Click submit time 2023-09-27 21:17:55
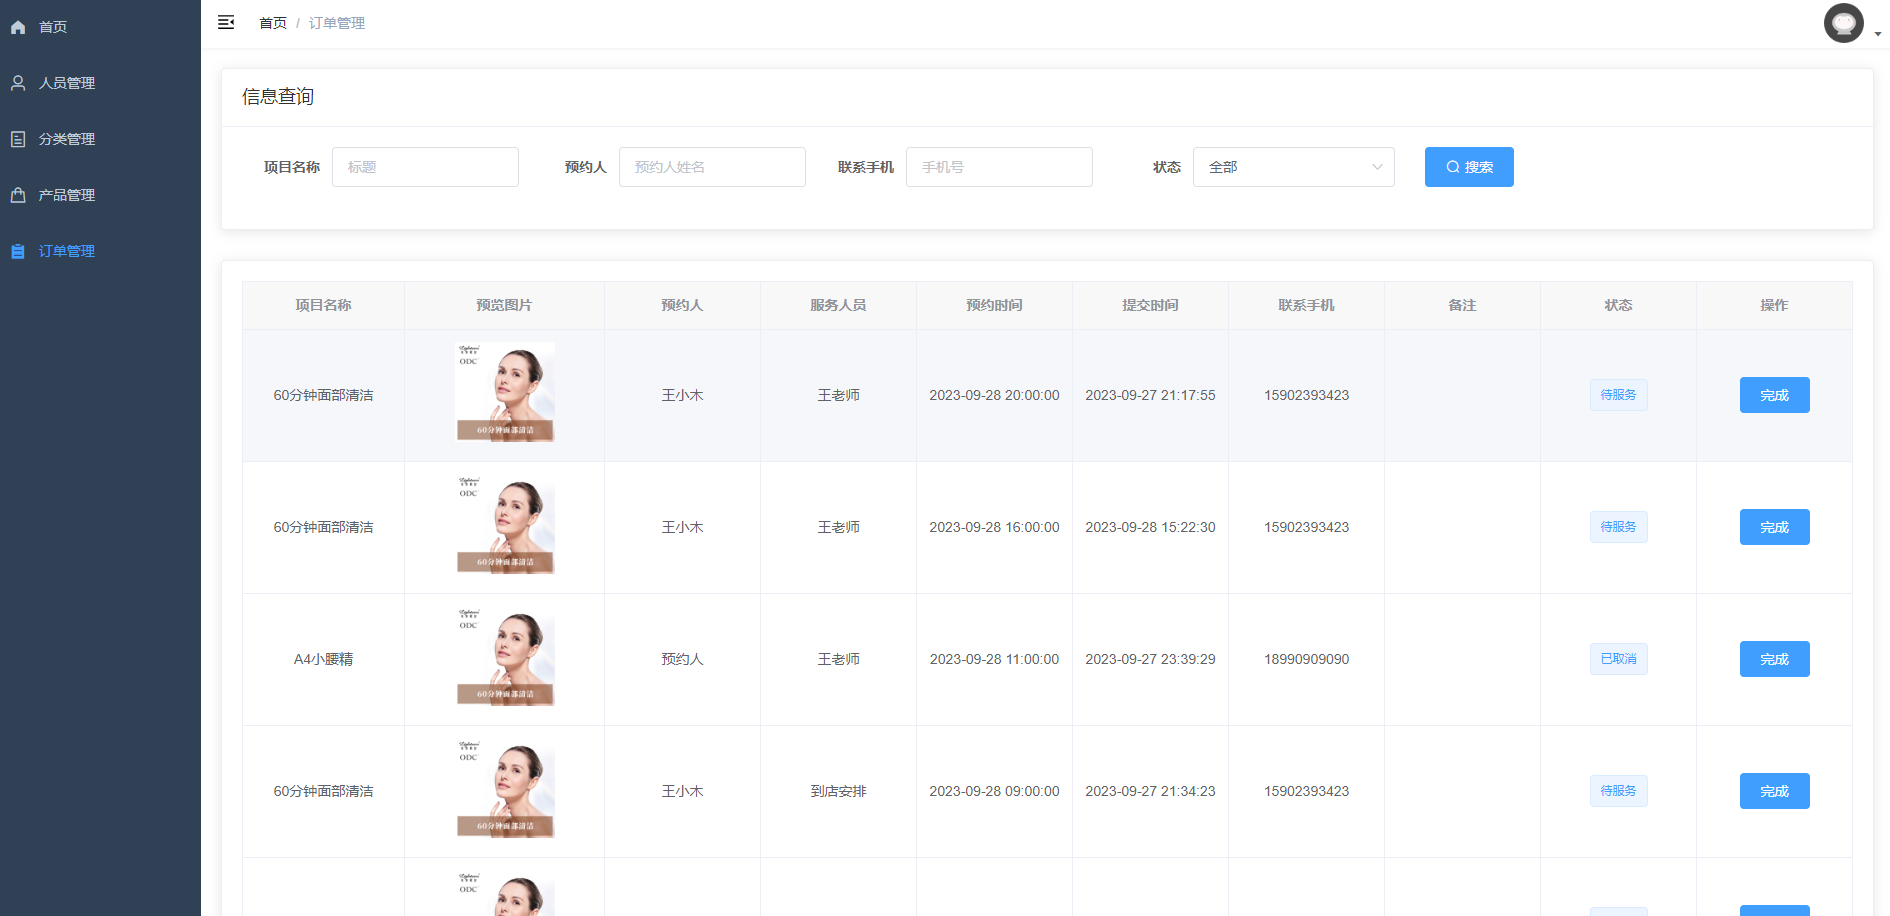The height and width of the screenshot is (916, 1890). (1150, 395)
